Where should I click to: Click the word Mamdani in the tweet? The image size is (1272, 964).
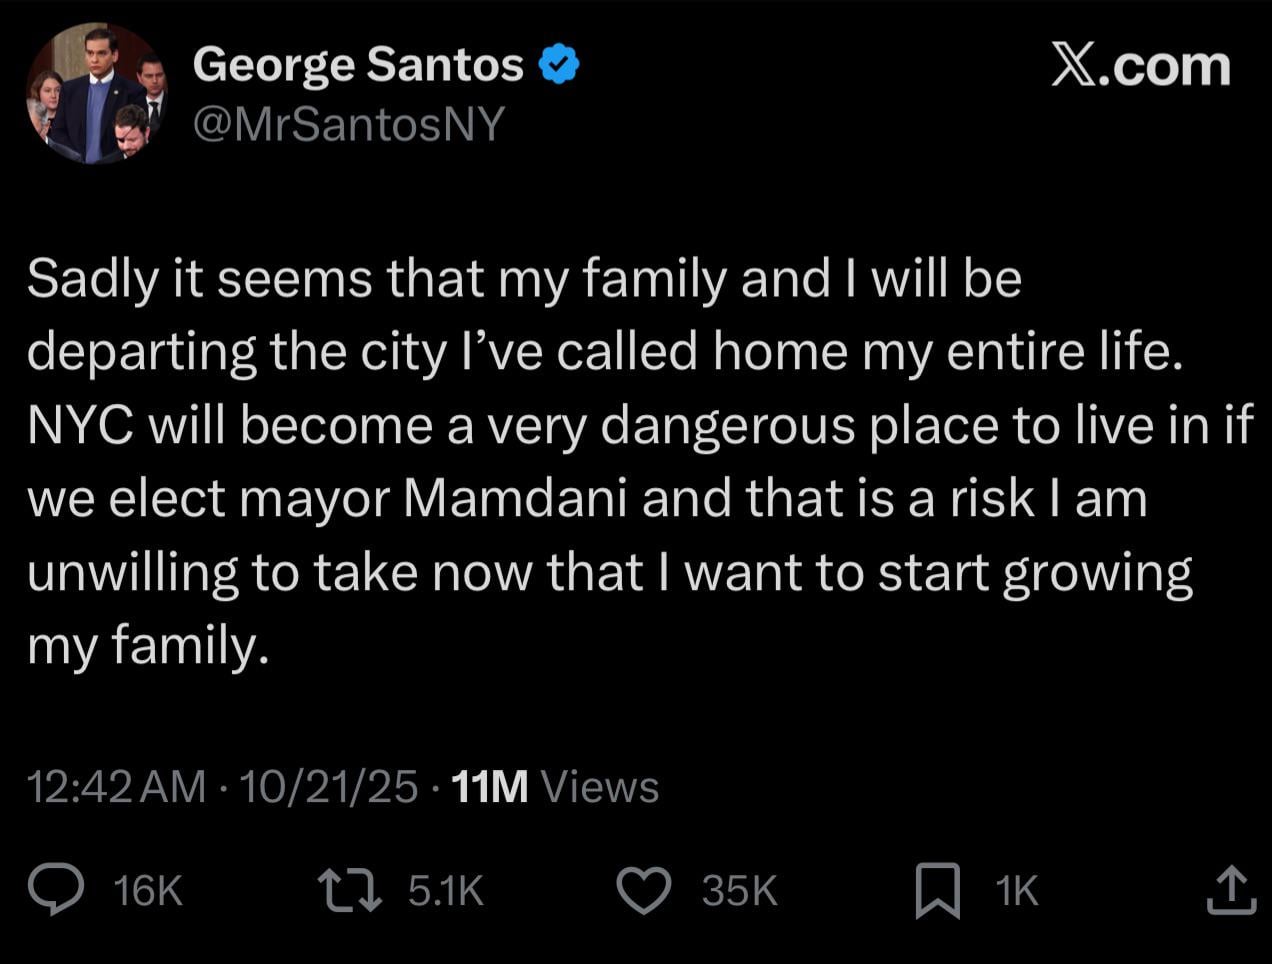516,498
